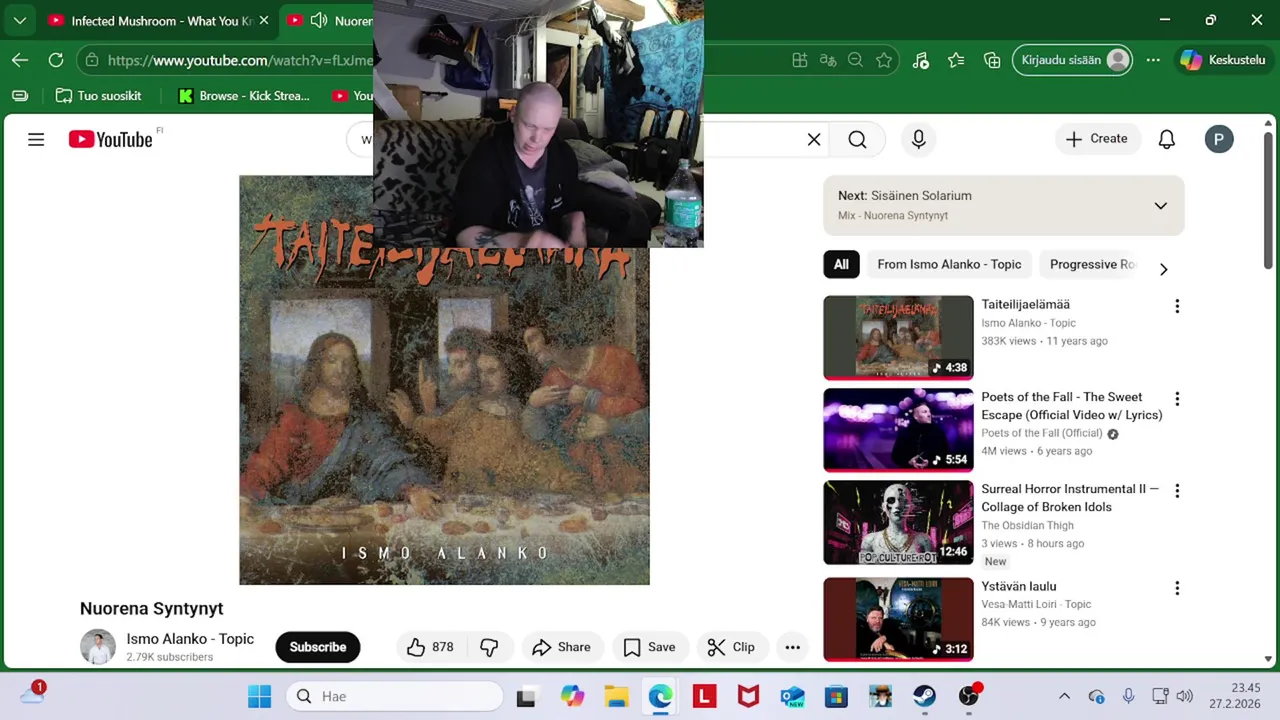1280x720 pixels.
Task: Go back with browser back arrow
Action: tap(20, 60)
